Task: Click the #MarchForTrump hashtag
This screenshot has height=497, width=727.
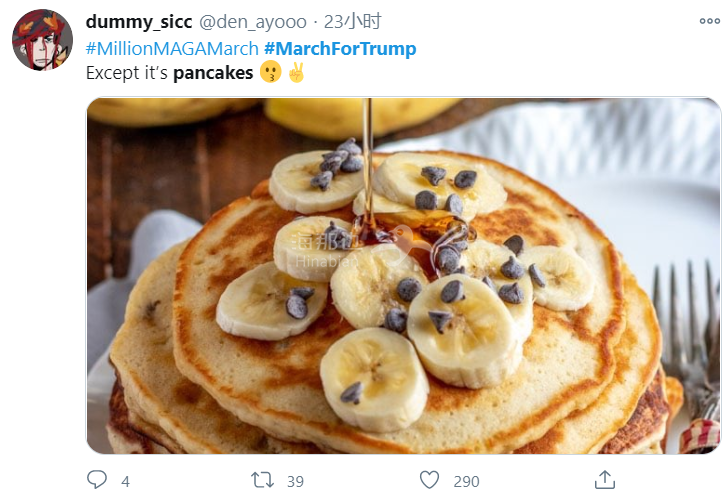Action: pyautogui.click(x=340, y=49)
